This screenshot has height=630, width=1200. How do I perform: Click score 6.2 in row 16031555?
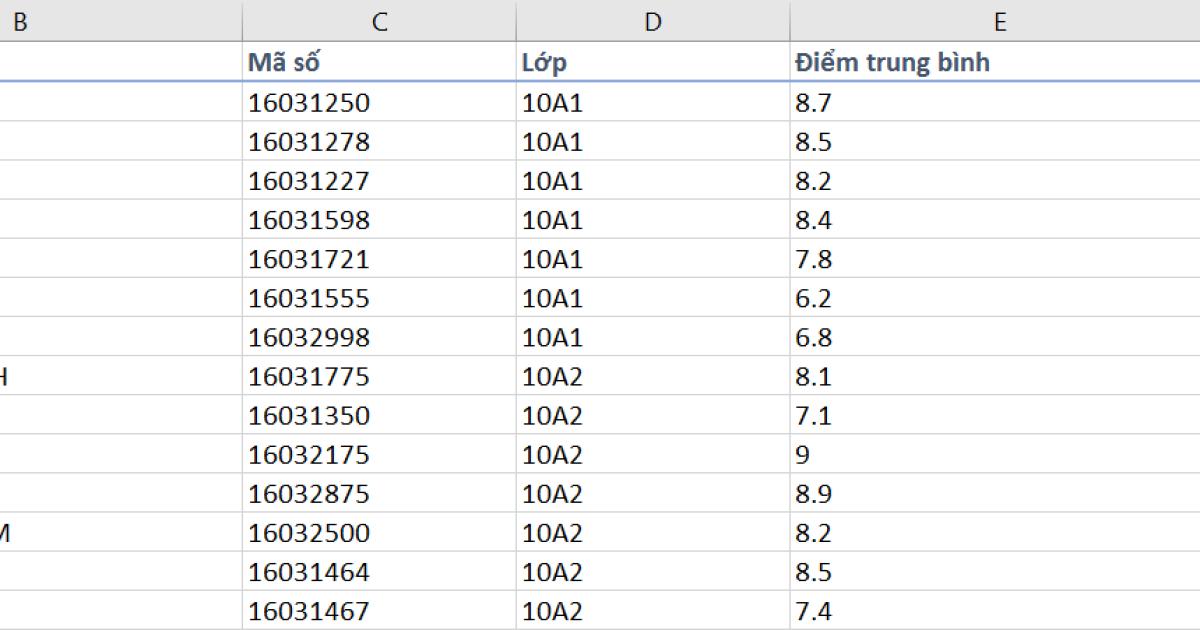pyautogui.click(x=995, y=297)
